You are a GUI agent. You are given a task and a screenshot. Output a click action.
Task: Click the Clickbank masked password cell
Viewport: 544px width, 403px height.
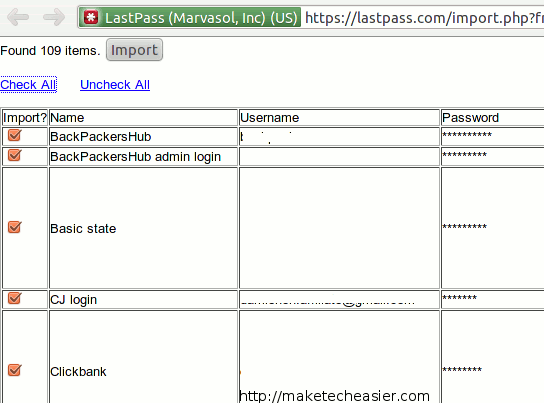(493, 357)
